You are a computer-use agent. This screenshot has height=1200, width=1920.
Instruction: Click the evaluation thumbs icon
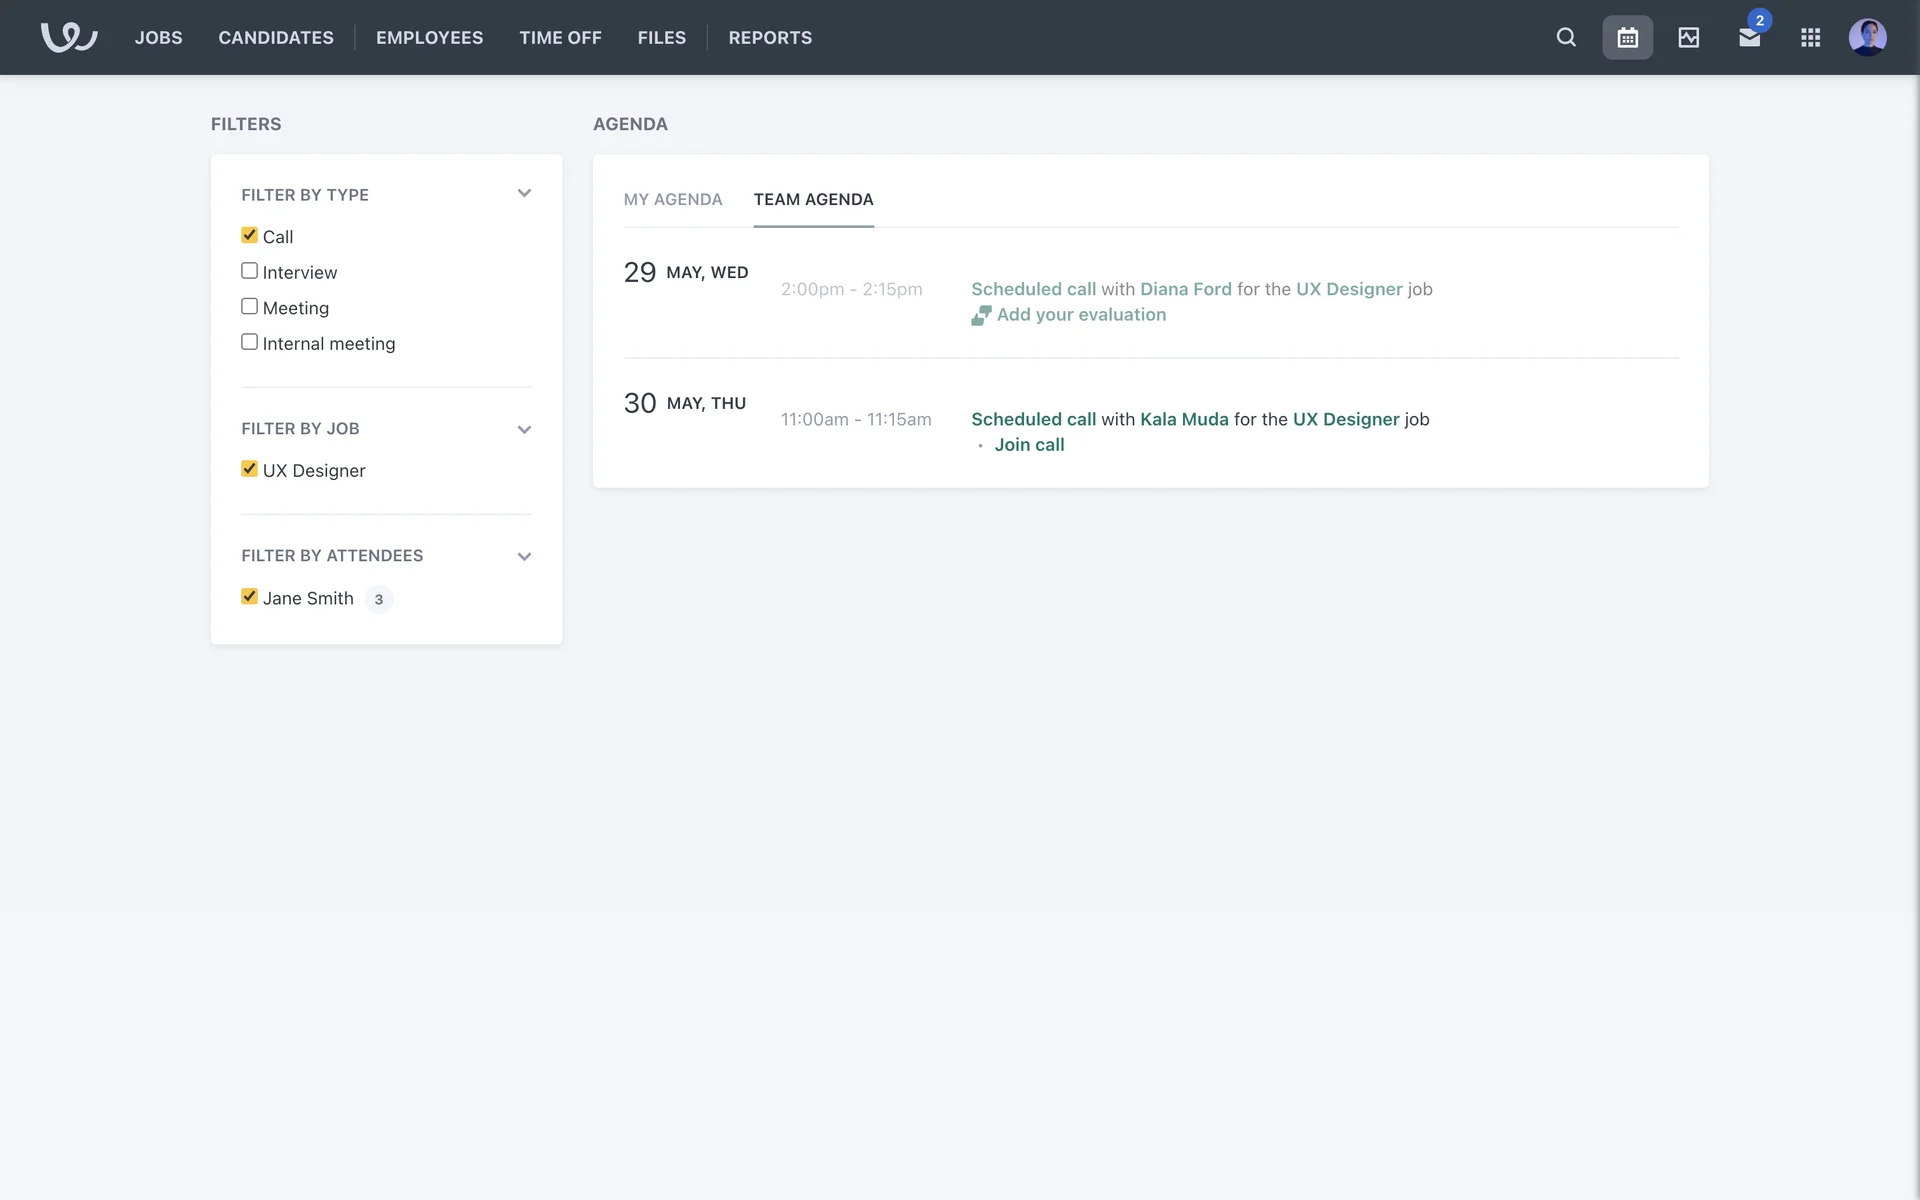981,315
